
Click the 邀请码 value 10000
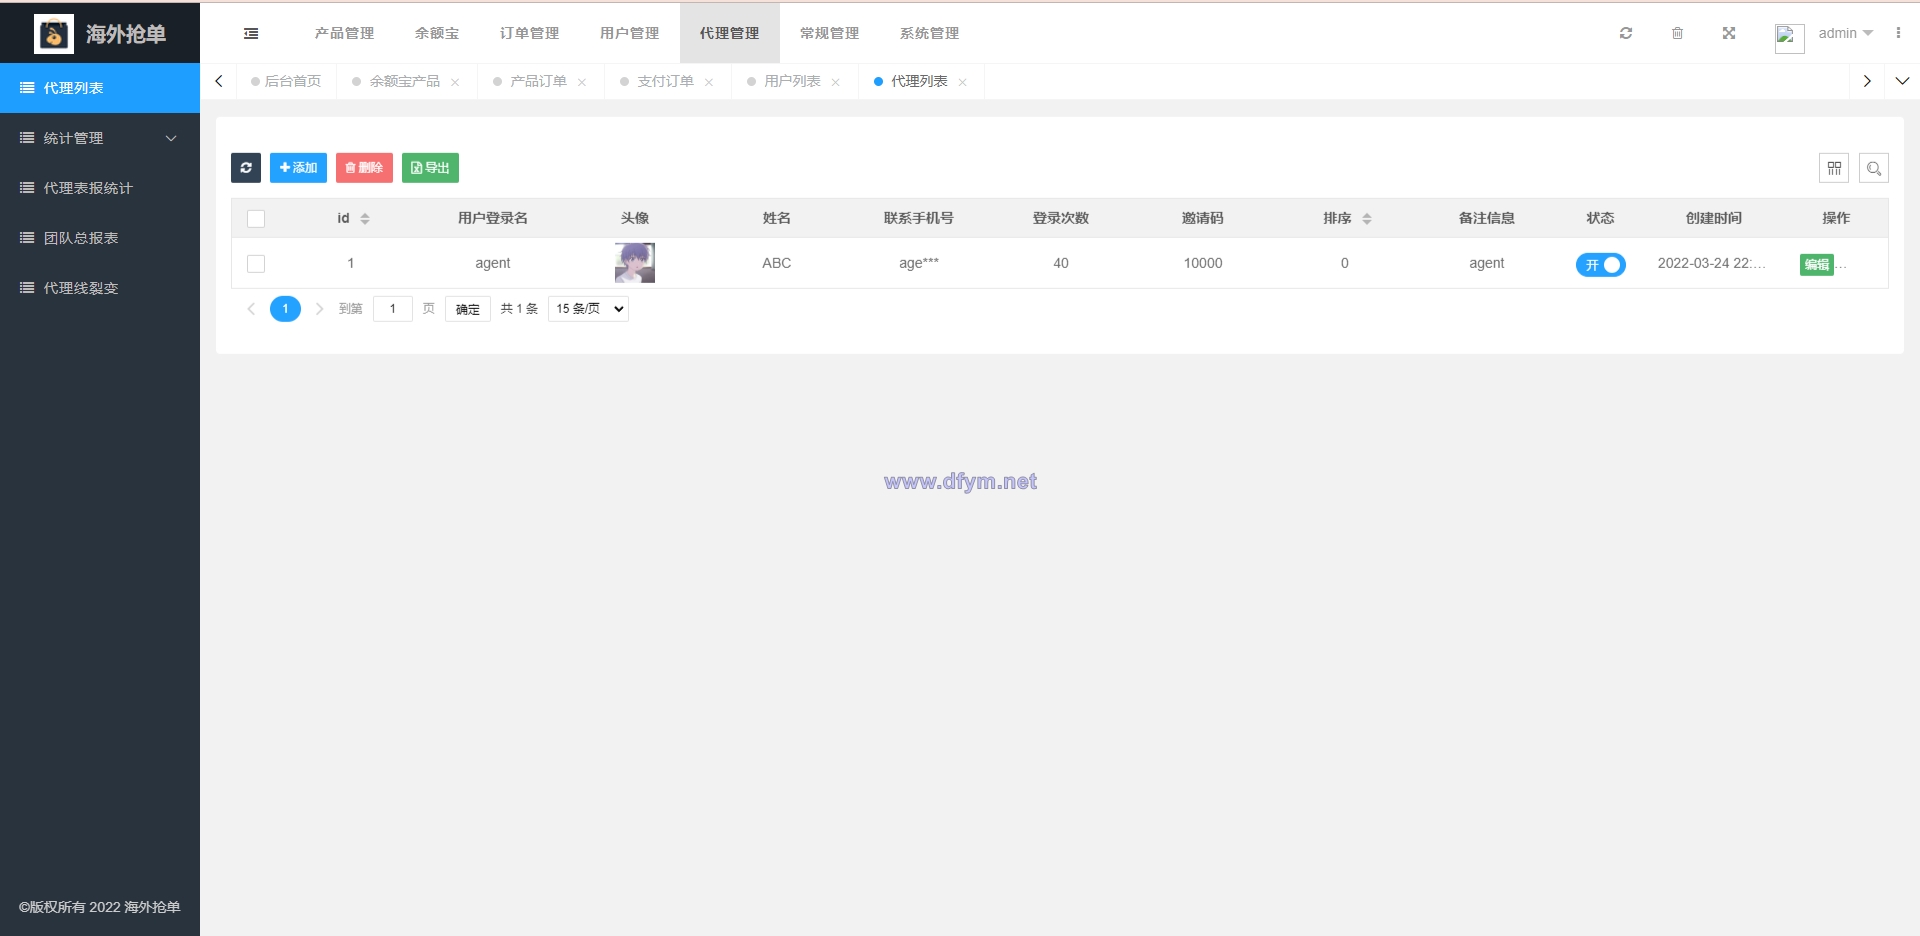click(x=1203, y=263)
